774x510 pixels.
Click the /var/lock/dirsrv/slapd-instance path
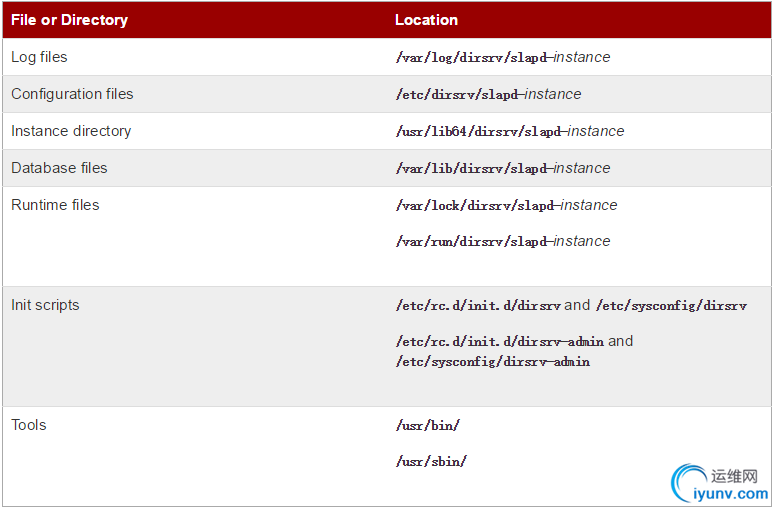506,205
